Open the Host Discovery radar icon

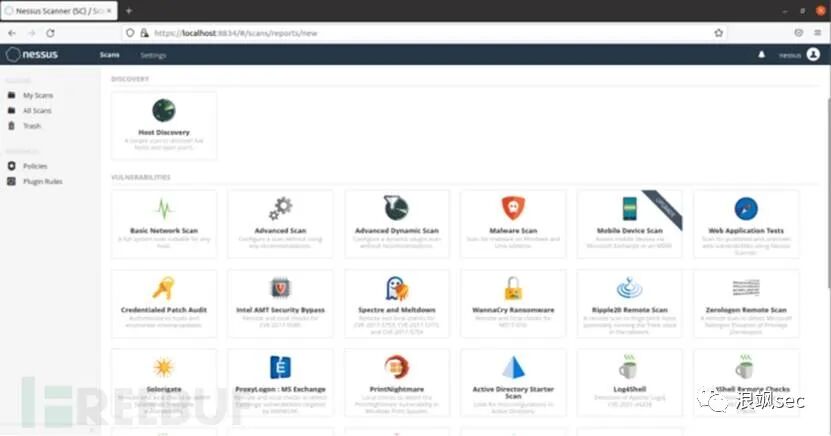pos(164,110)
